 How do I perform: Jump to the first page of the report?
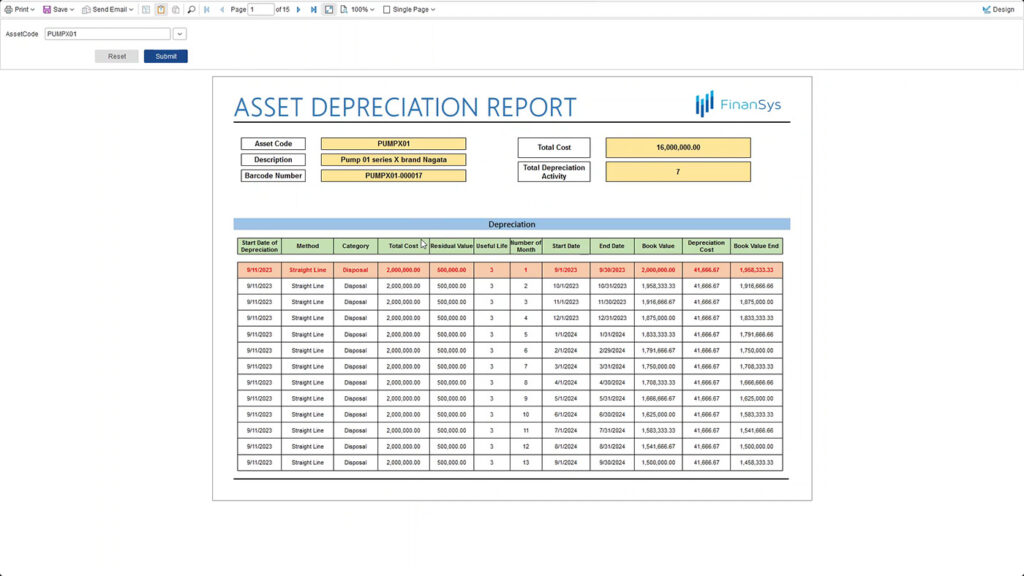pyautogui.click(x=206, y=9)
